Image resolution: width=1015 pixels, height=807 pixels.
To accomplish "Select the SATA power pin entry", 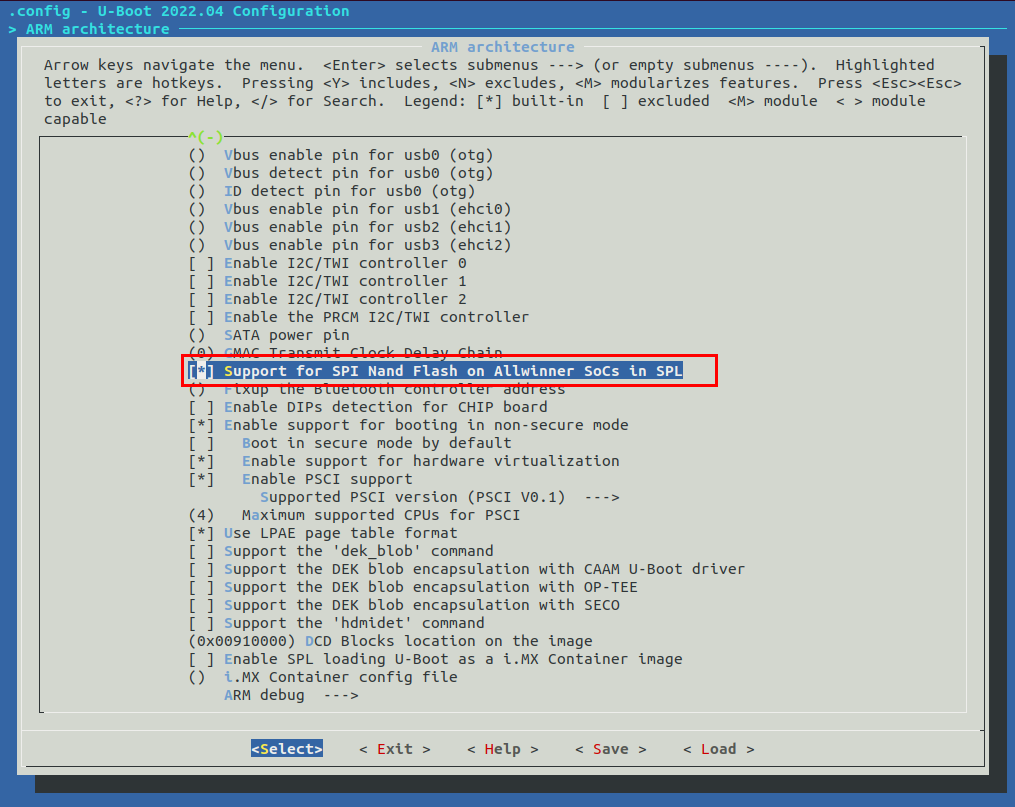I will pos(269,335).
